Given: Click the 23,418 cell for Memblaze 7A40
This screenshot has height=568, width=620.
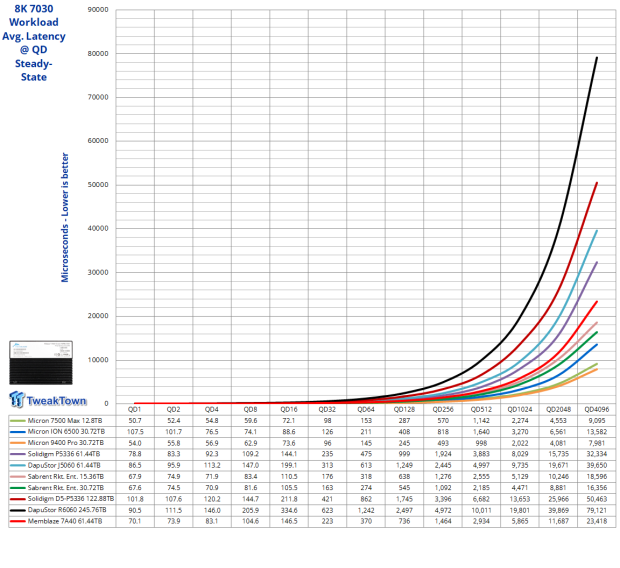Looking at the screenshot, I should 597,521.
